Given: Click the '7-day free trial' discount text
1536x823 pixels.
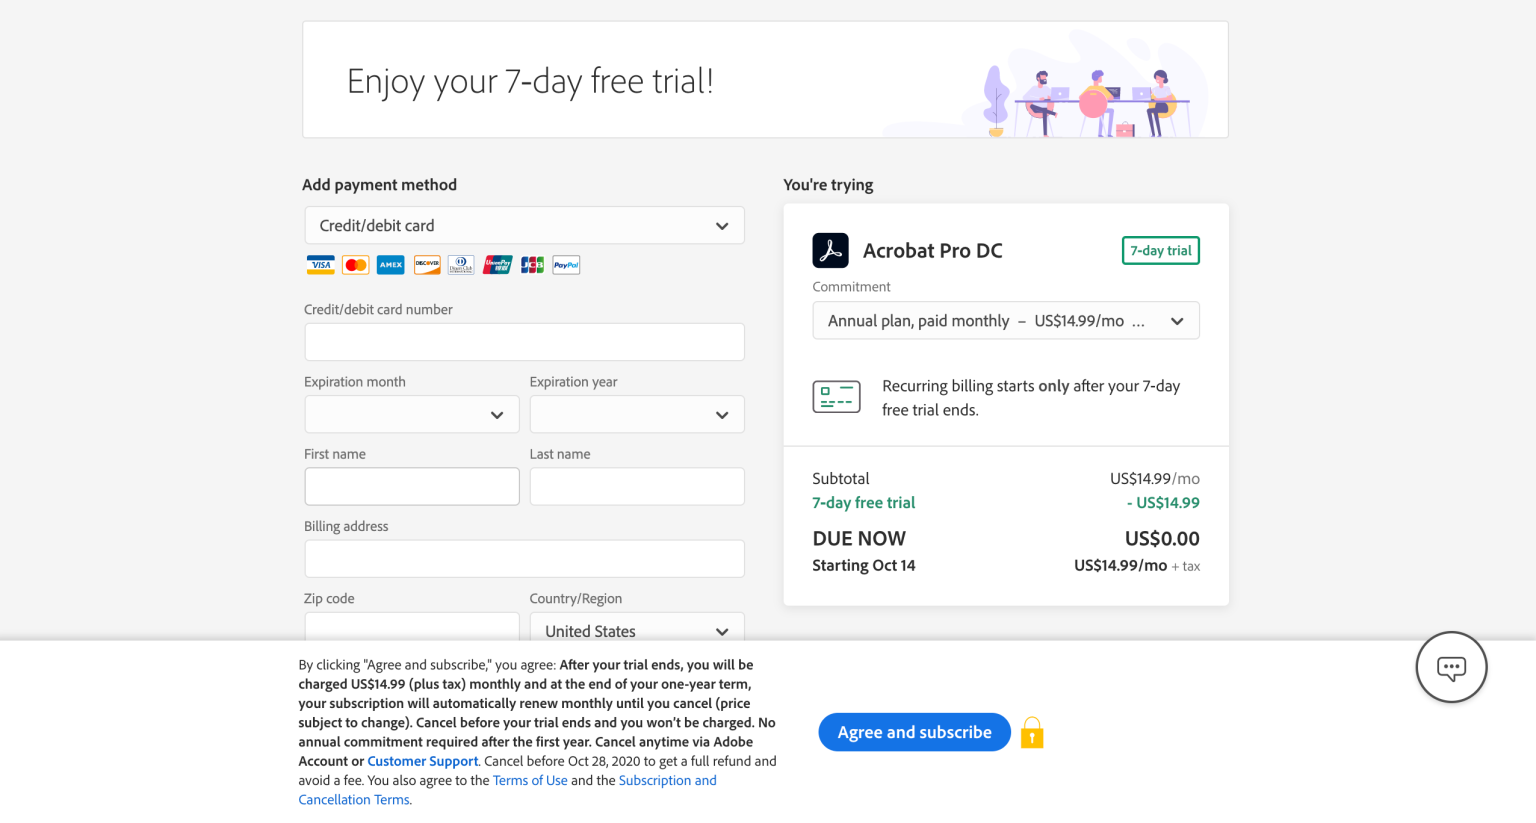Looking at the screenshot, I should pos(863,503).
